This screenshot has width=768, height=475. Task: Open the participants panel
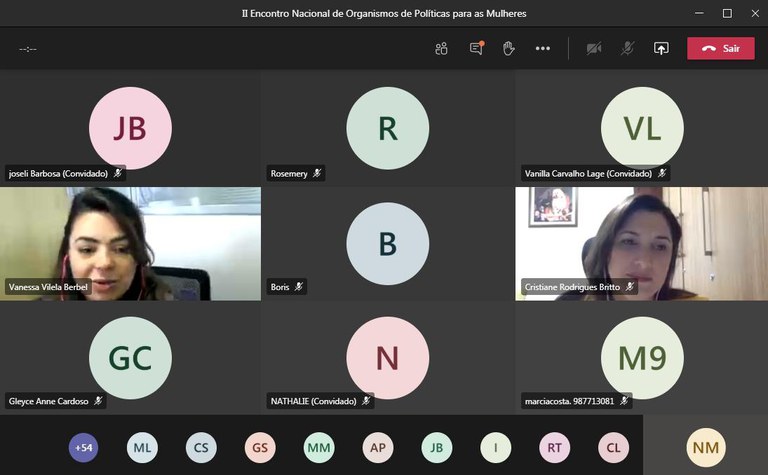(x=441, y=48)
